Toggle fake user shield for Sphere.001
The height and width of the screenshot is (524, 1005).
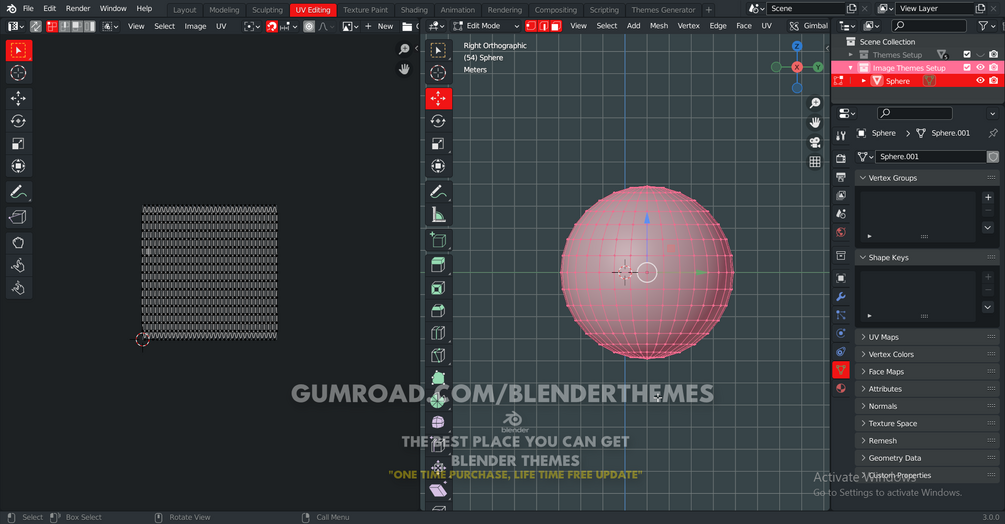(x=993, y=156)
